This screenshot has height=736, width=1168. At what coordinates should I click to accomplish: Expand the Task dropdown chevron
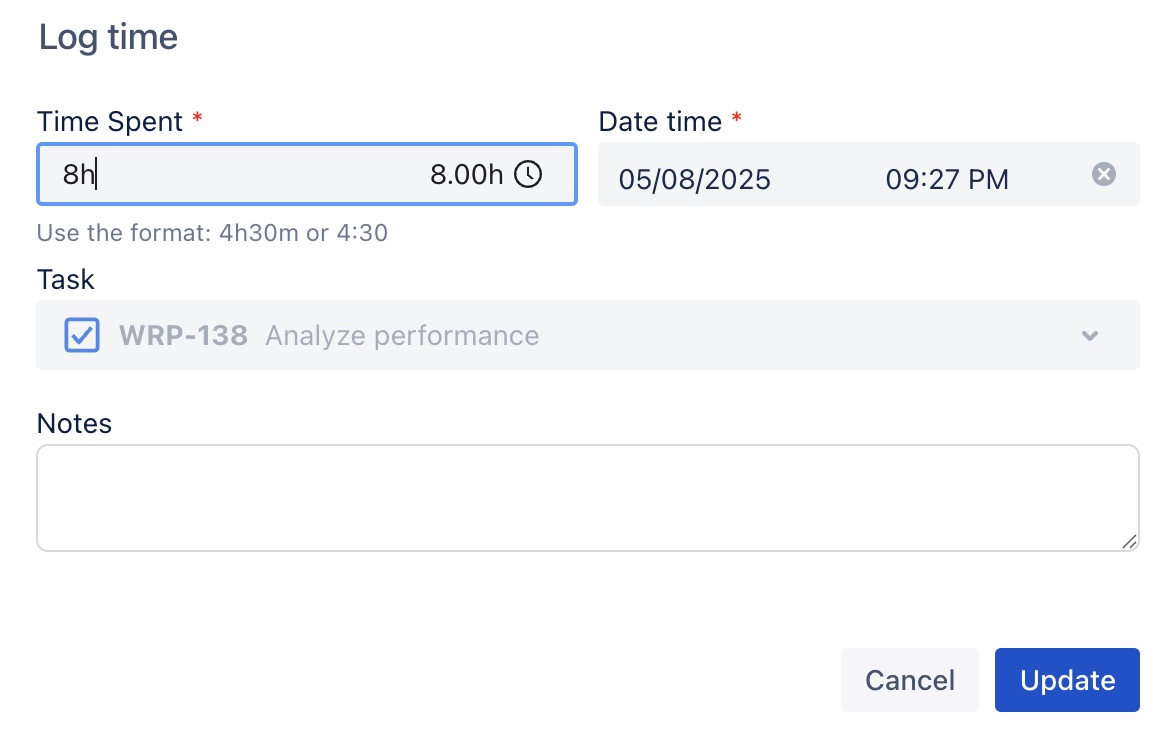point(1090,335)
